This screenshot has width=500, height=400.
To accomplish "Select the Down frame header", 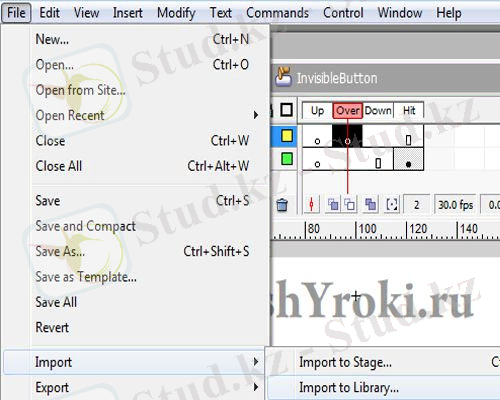I will [x=378, y=110].
